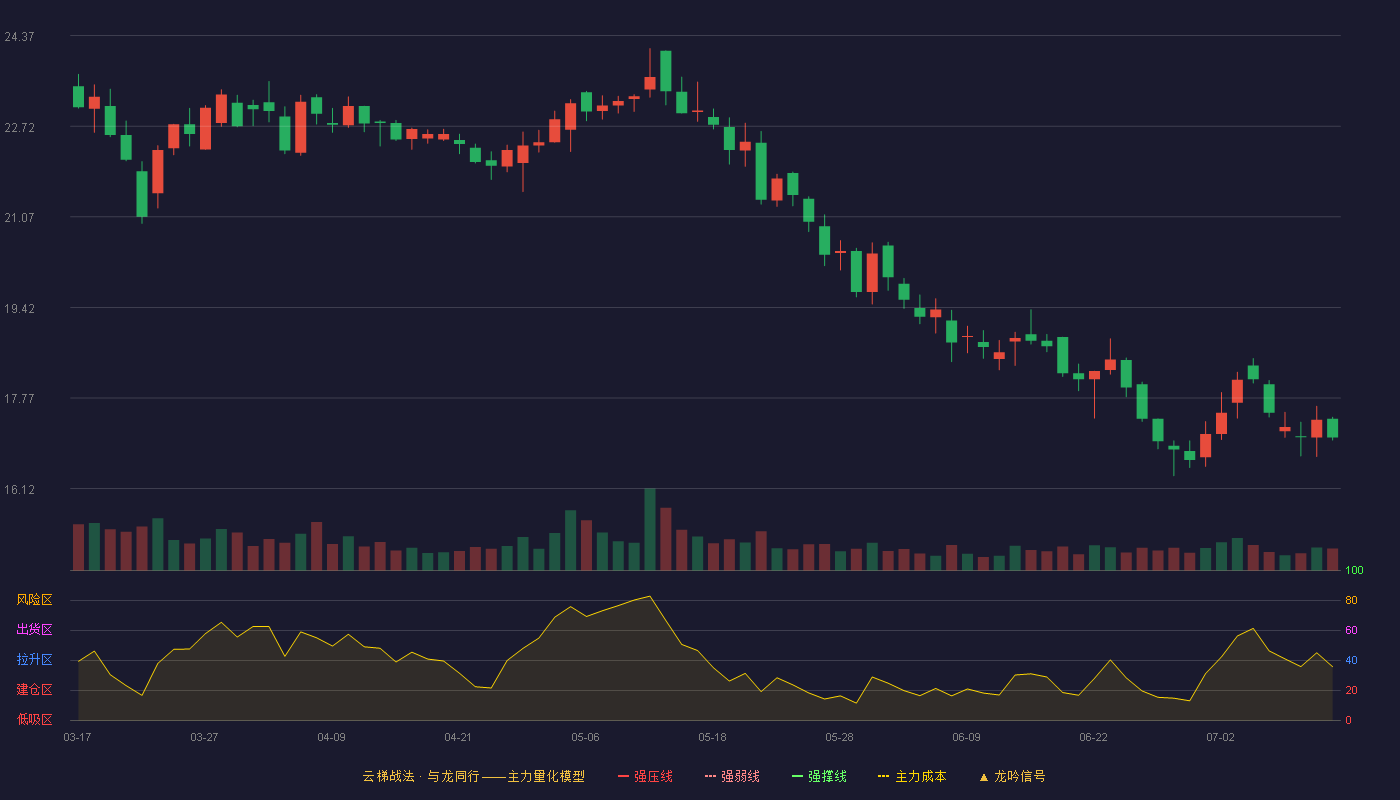Select the 05-06 date on the time axis

(x=585, y=737)
